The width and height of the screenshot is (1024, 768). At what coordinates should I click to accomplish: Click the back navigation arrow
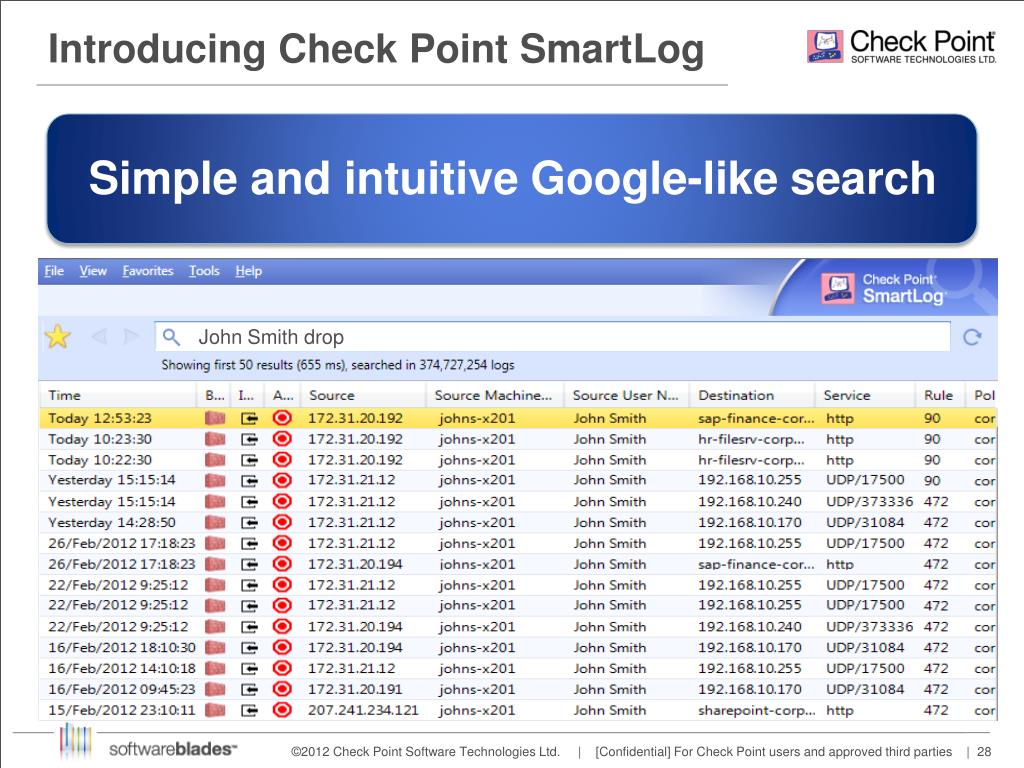[99, 337]
